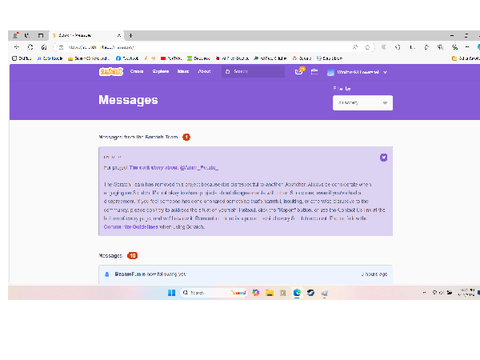Open the Other favorites folder

466,58
